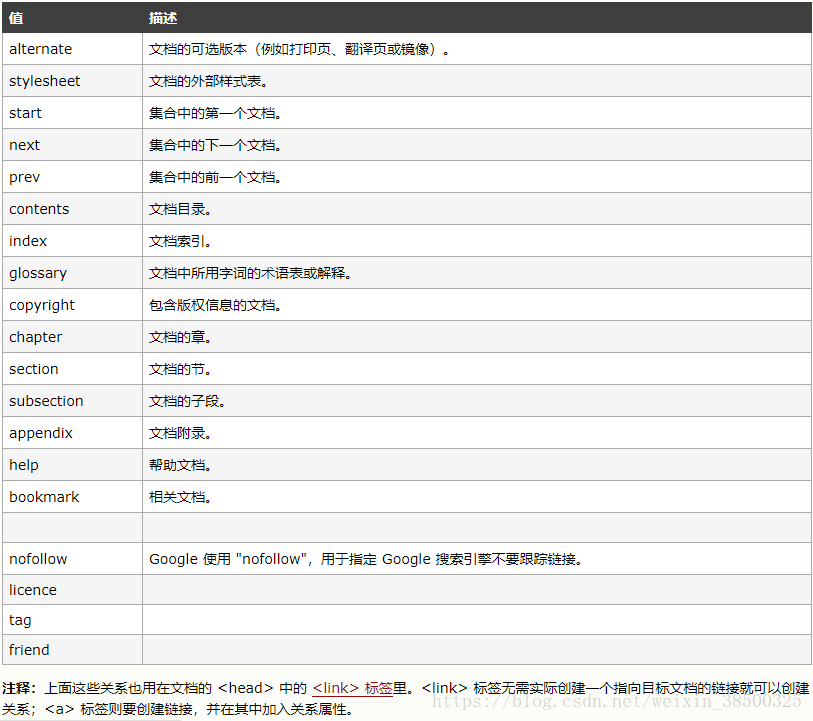Select the 'licence' value cell
Screen dimensions: 813x721
73,590
